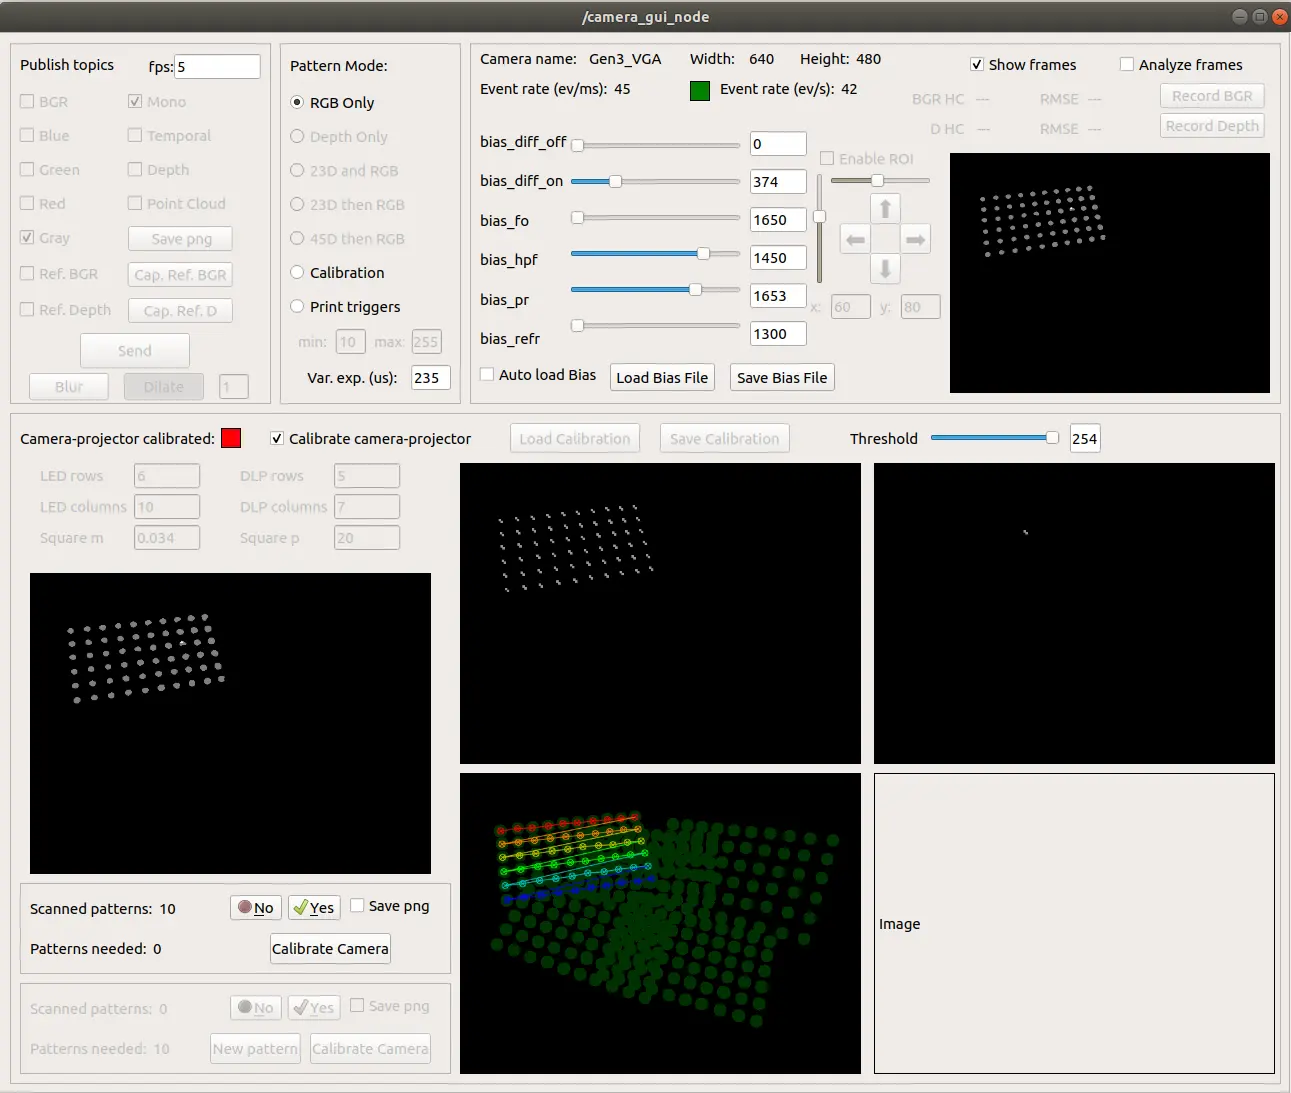This screenshot has height=1093, width=1291.
Task: Toggle the Mono publish topic checkbox
Action: 135,101
